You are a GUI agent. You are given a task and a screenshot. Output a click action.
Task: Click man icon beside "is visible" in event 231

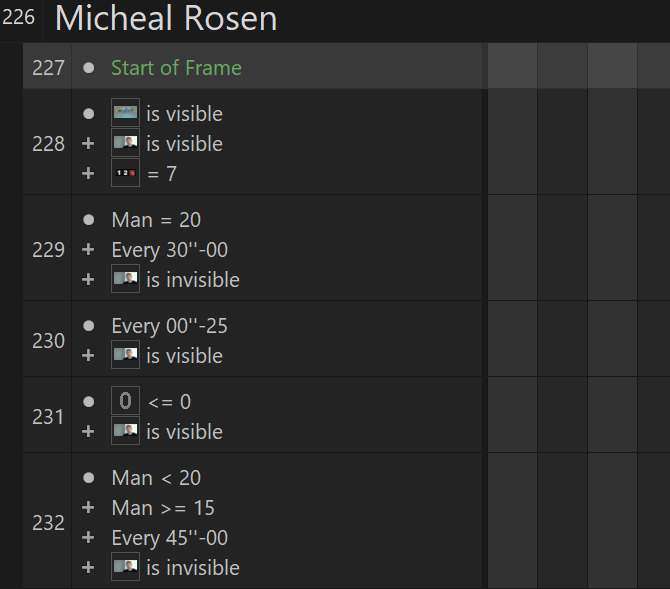tap(125, 431)
